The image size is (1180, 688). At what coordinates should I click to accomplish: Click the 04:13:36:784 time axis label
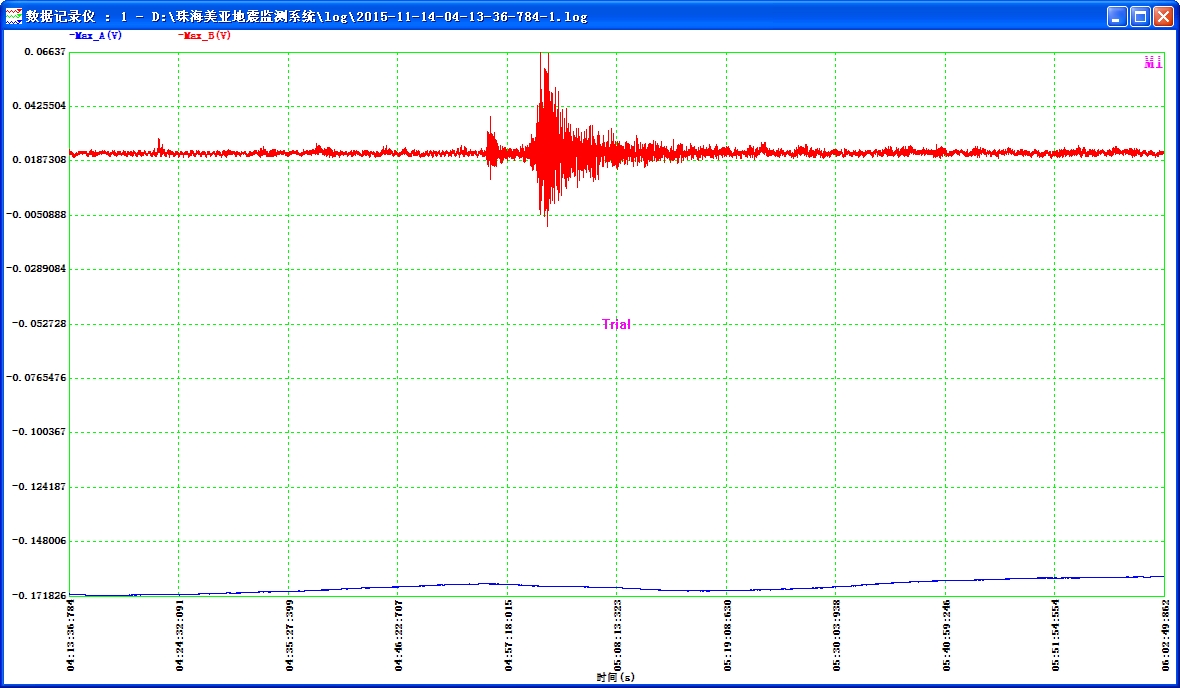pos(70,635)
